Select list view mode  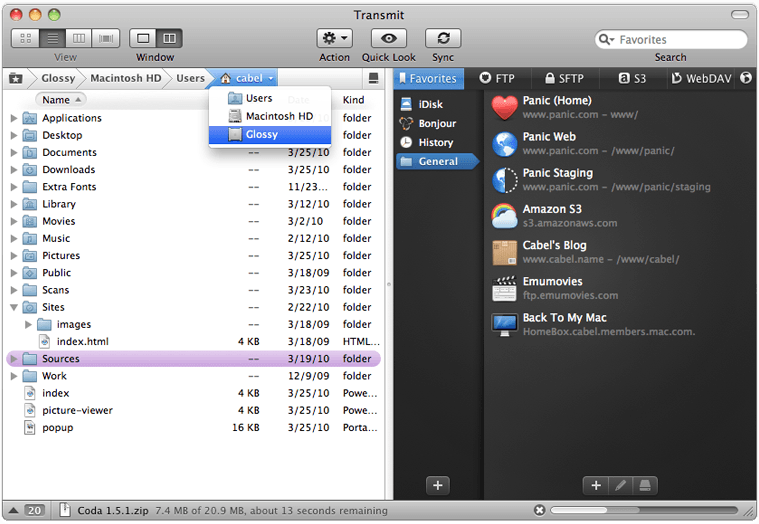click(50, 38)
